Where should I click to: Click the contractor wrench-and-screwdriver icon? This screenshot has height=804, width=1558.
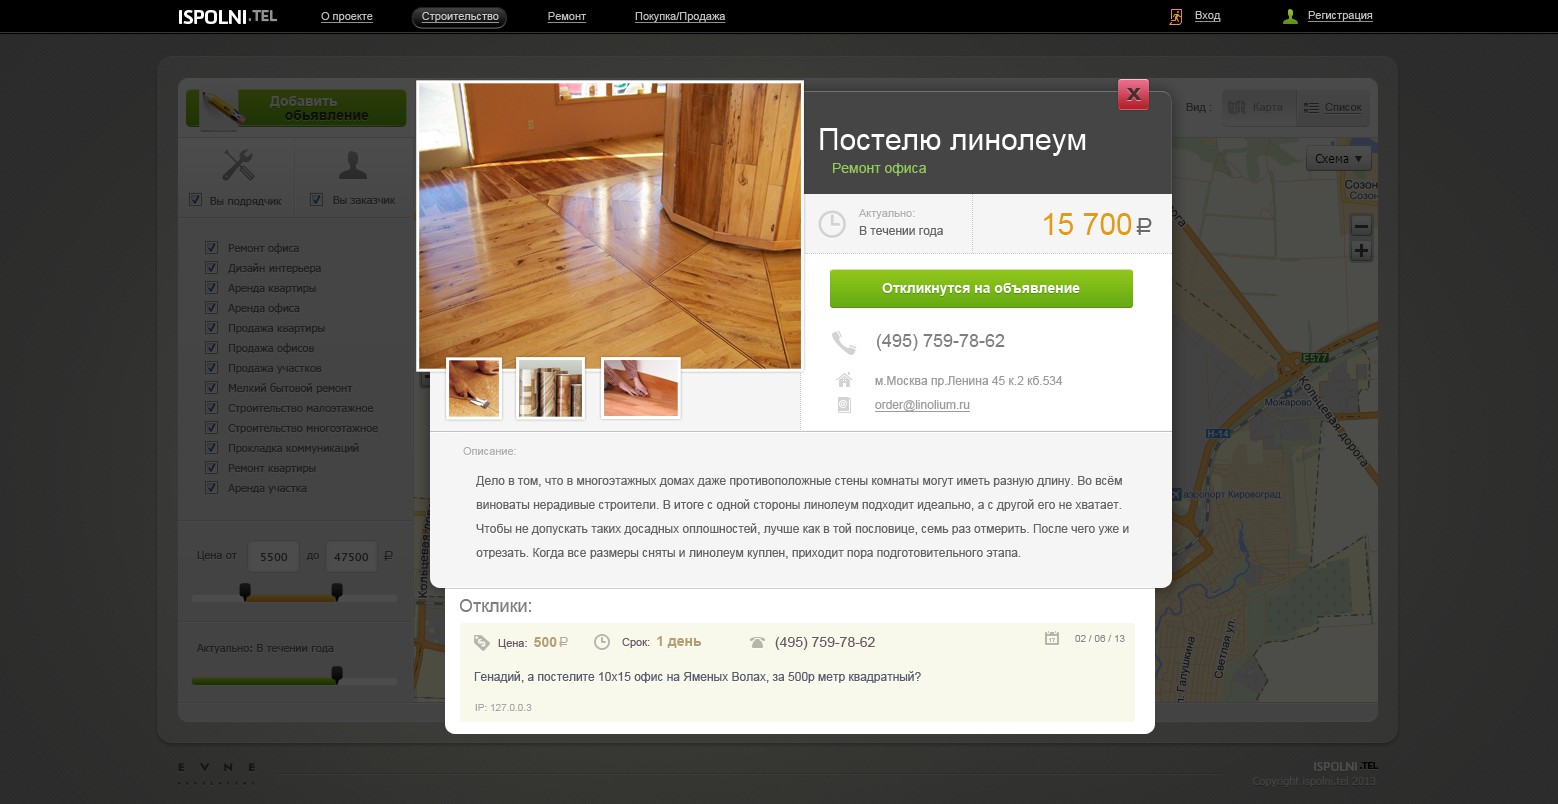coord(237,165)
